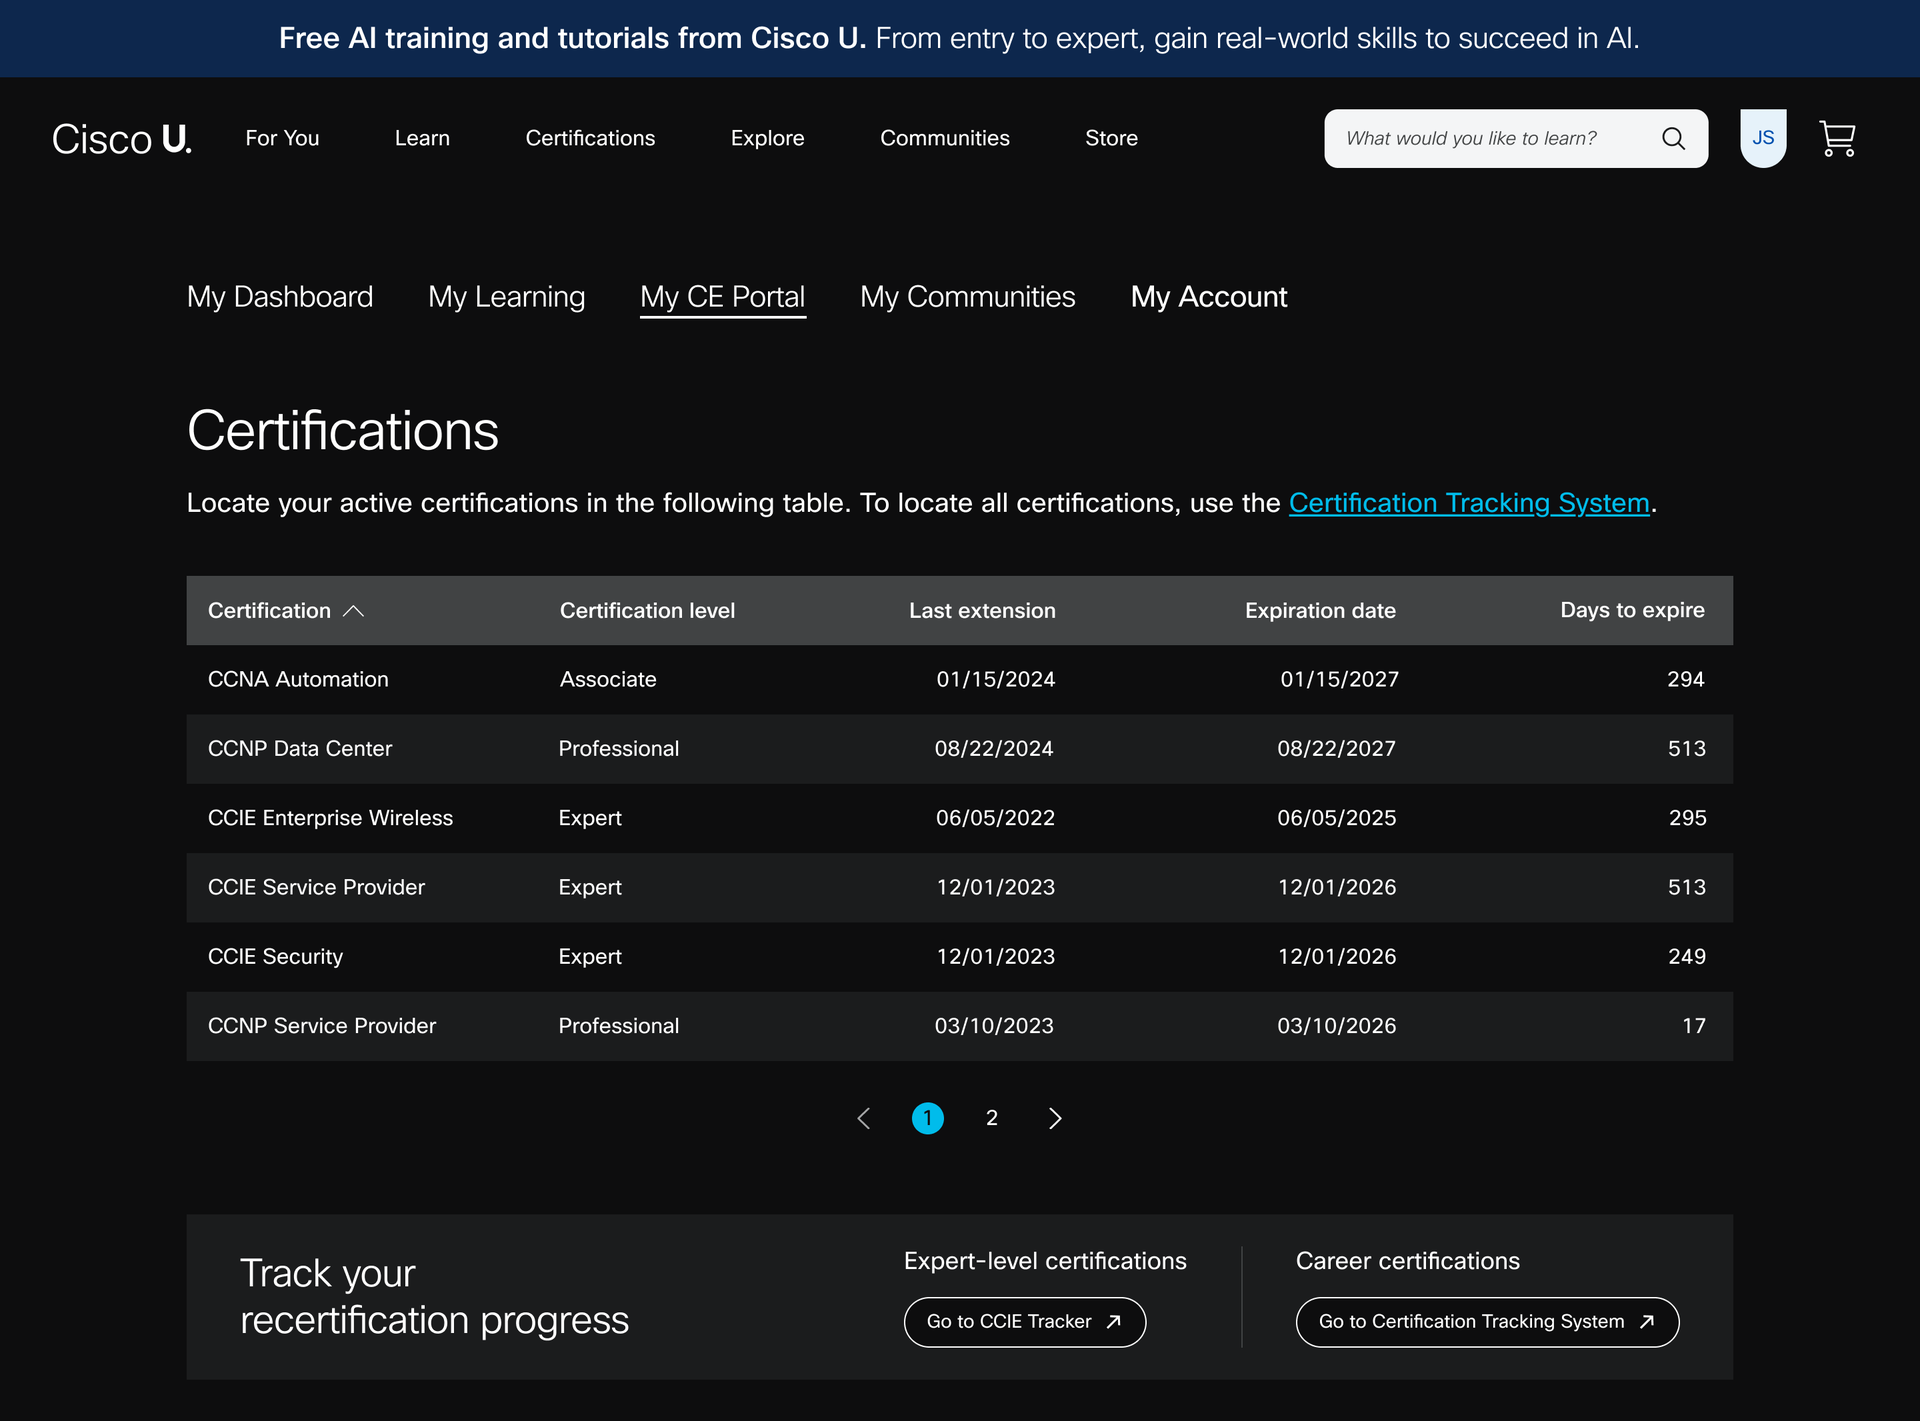Click the 294 days to expire value
The width and height of the screenshot is (1920, 1421).
tap(1685, 680)
